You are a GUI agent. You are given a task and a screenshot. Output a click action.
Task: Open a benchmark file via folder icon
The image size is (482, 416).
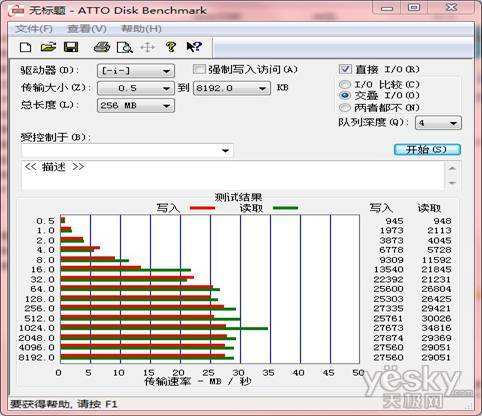coord(48,47)
